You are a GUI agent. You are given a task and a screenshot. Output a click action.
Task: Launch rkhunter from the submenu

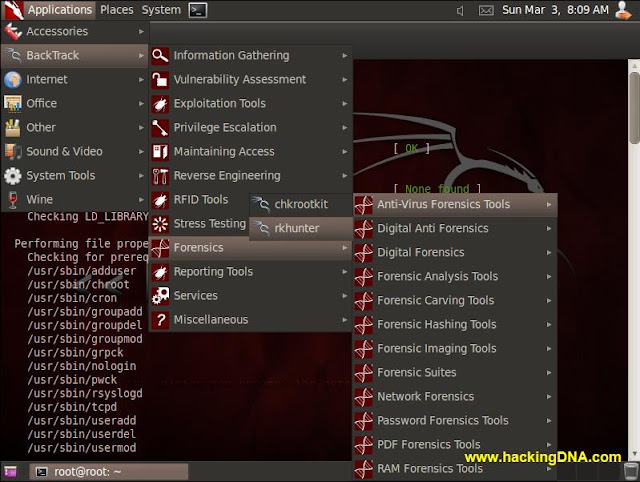(301, 229)
